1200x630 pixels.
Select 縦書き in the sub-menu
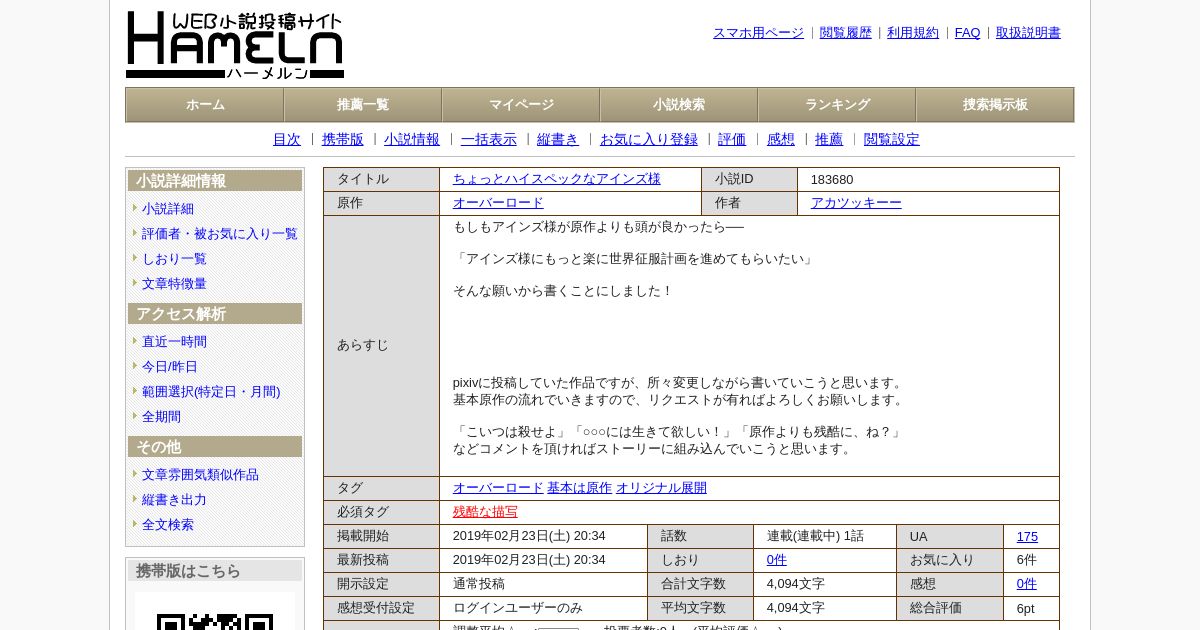click(558, 140)
